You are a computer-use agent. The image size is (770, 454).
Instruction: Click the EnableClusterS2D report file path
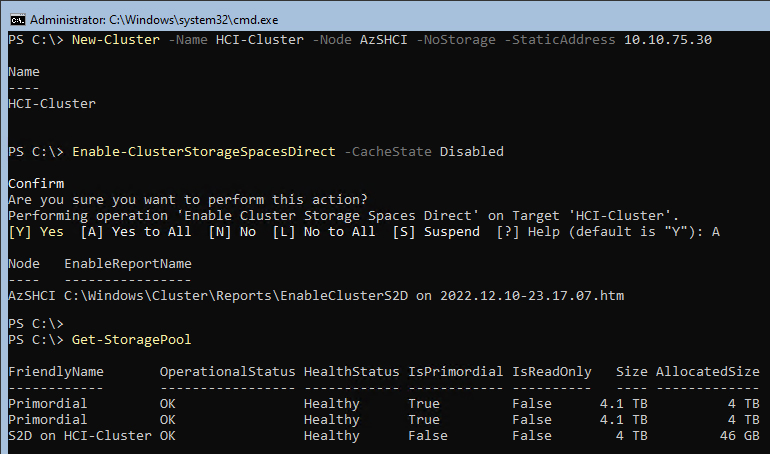[344, 295]
